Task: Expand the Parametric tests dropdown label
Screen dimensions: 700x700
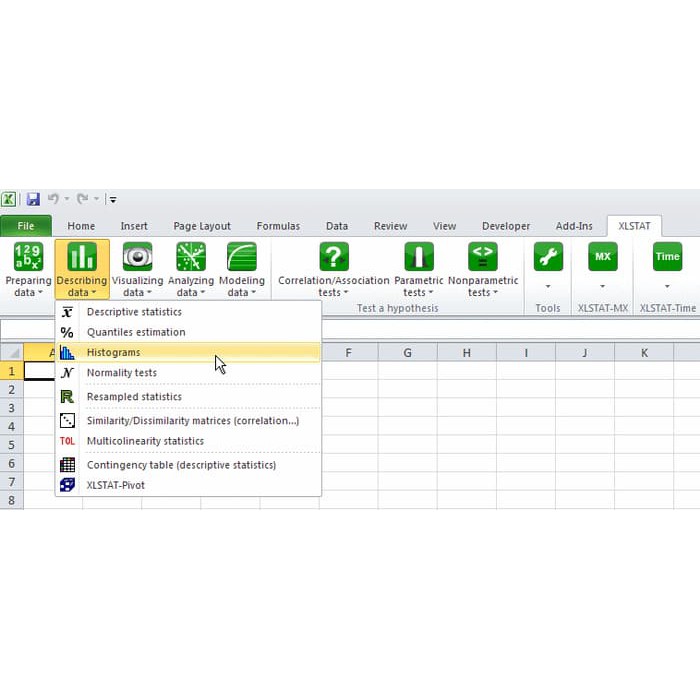Action: (x=419, y=286)
